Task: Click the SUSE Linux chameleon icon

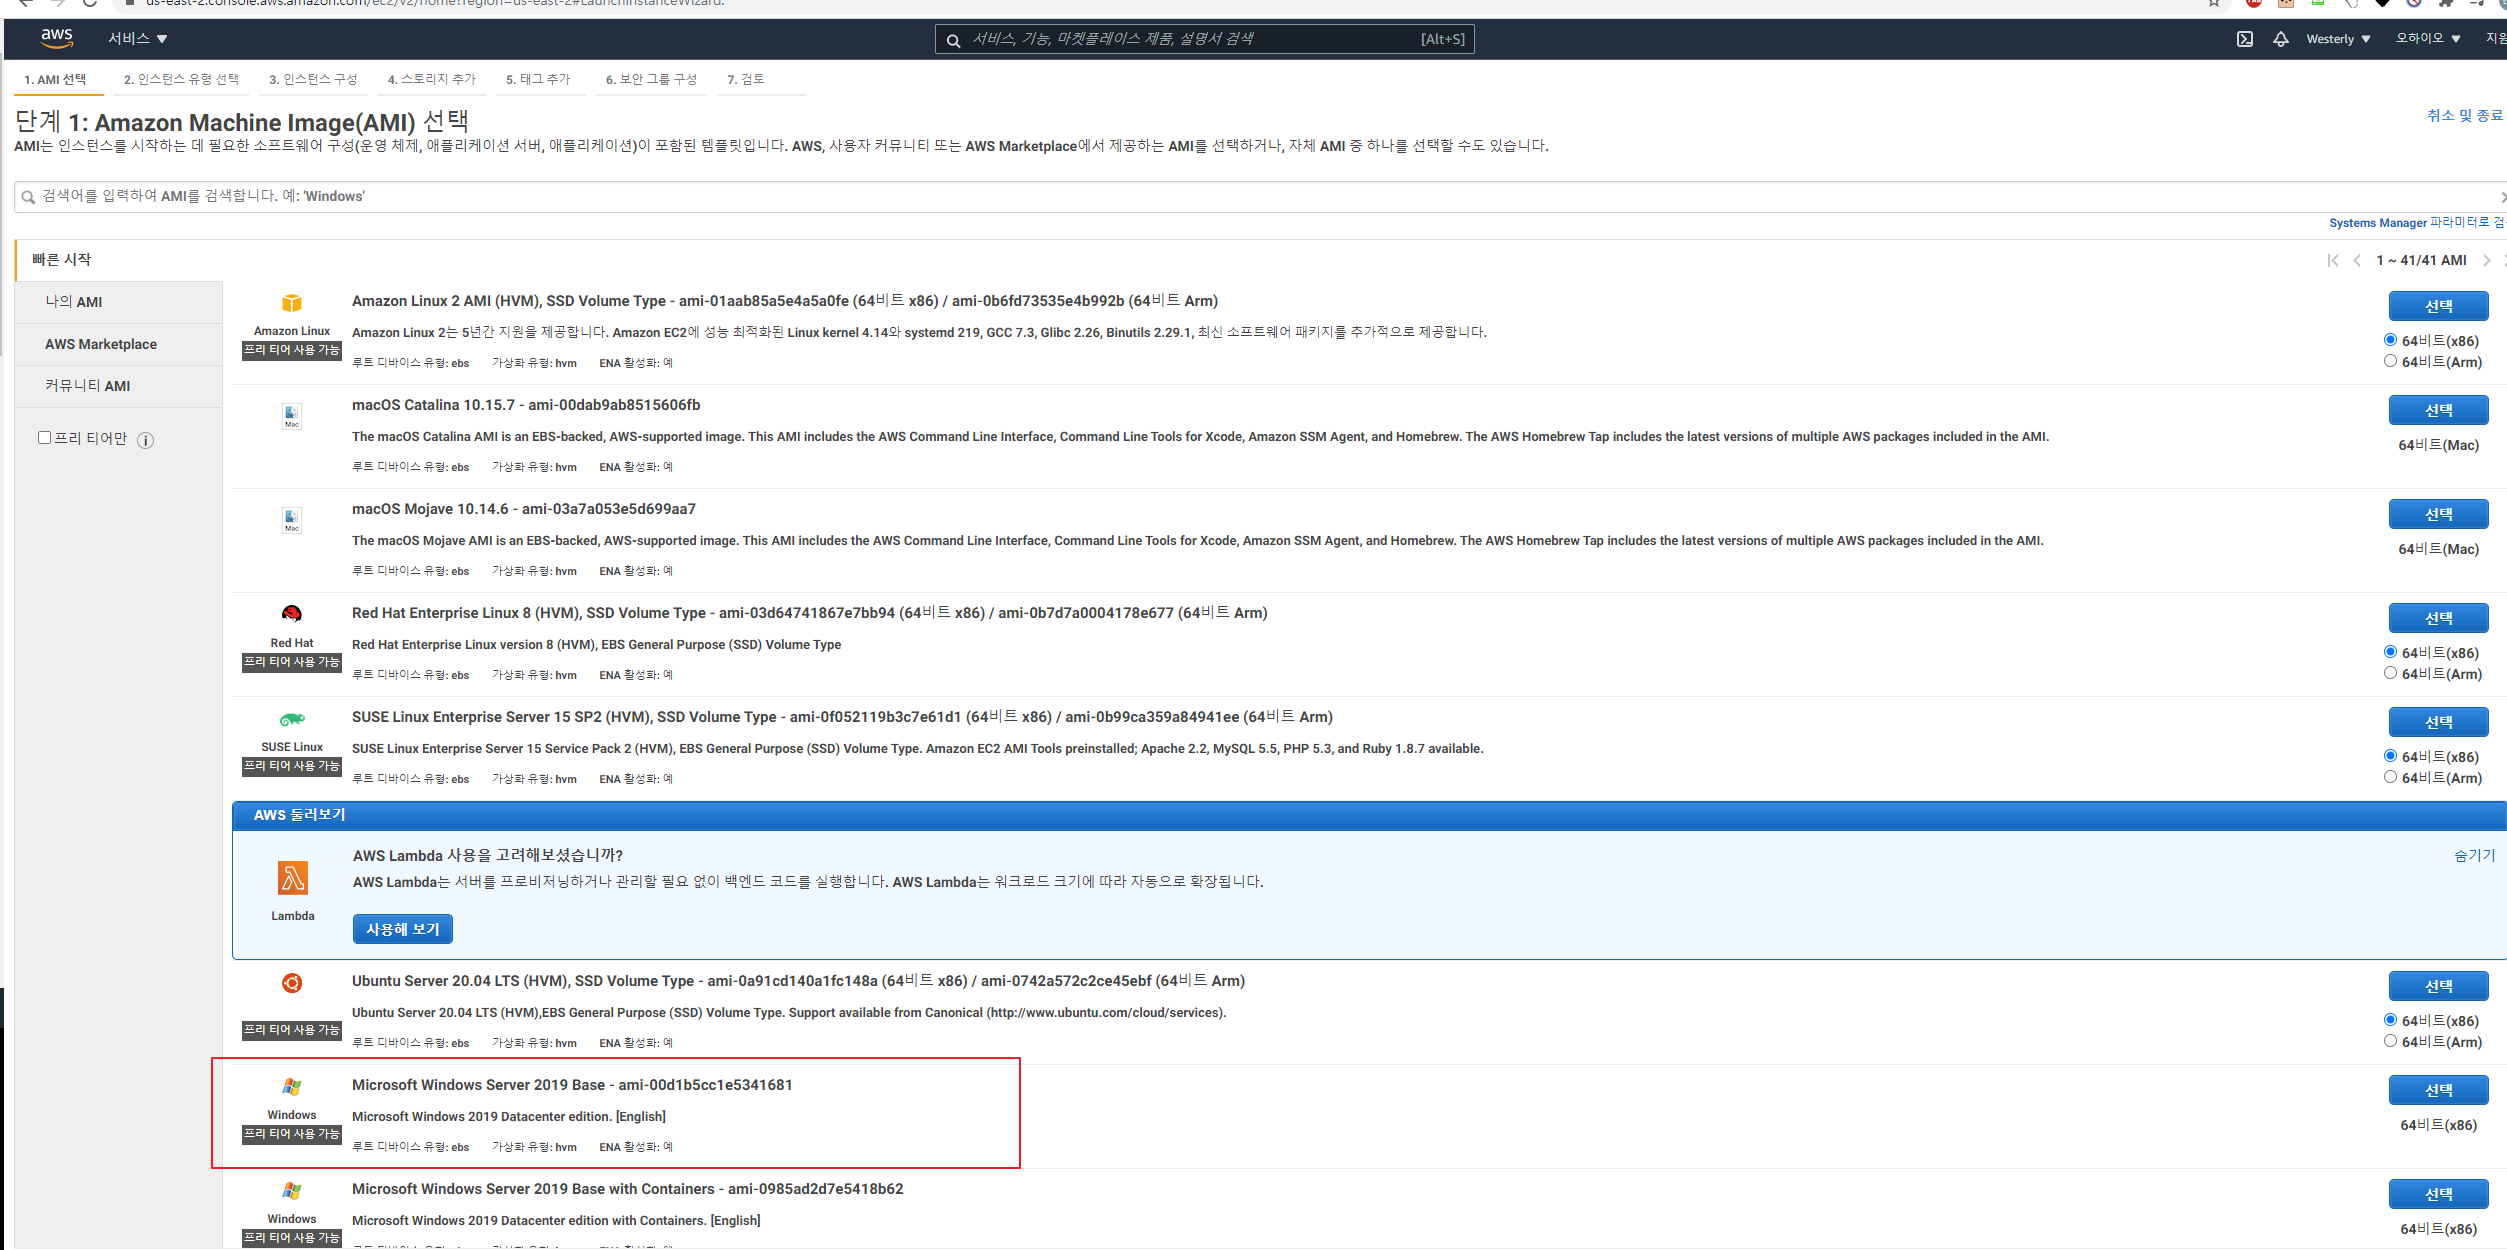Action: pos(292,719)
